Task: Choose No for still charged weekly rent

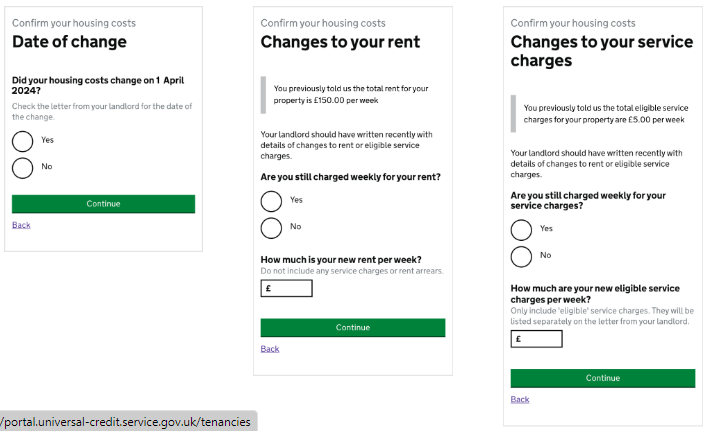Action: pos(271,227)
